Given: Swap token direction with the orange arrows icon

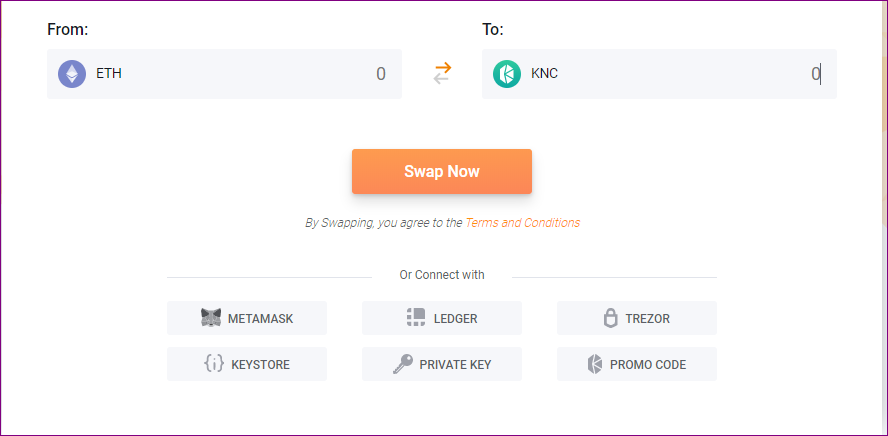Looking at the screenshot, I should click(442, 74).
